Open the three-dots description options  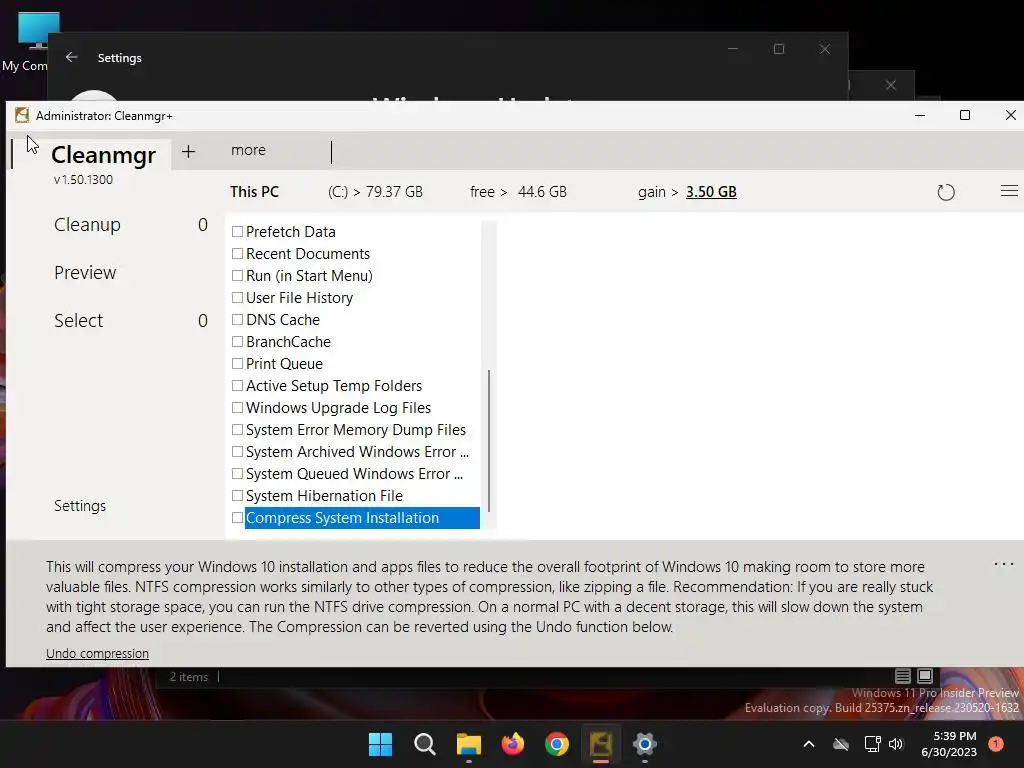(x=1004, y=564)
